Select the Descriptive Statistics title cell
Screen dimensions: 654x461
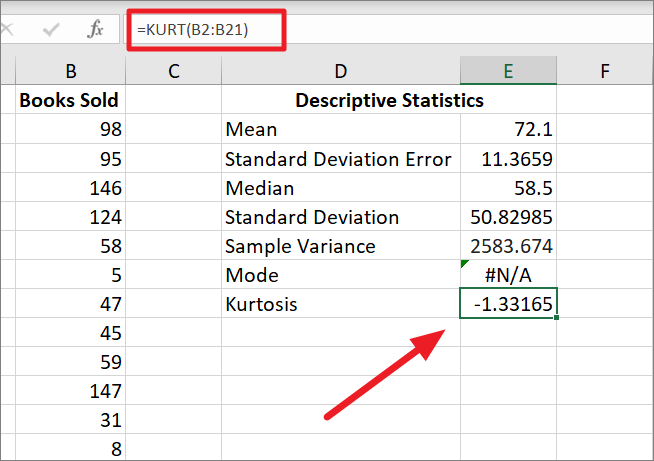coord(389,100)
